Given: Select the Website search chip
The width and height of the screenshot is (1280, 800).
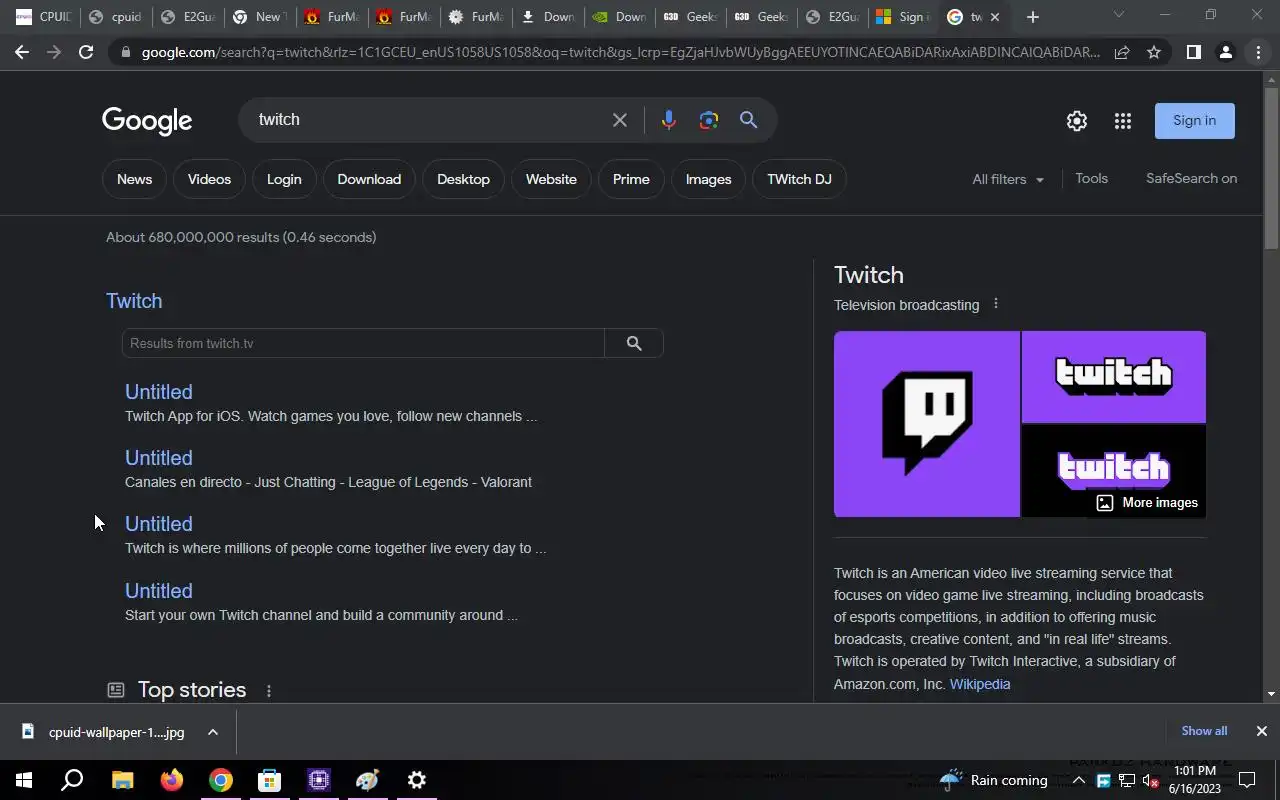Looking at the screenshot, I should pos(551,179).
